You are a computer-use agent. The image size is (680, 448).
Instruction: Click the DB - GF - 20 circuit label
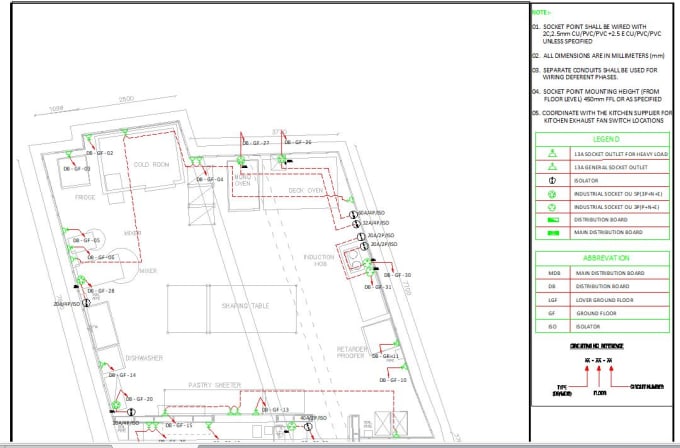pos(139,399)
